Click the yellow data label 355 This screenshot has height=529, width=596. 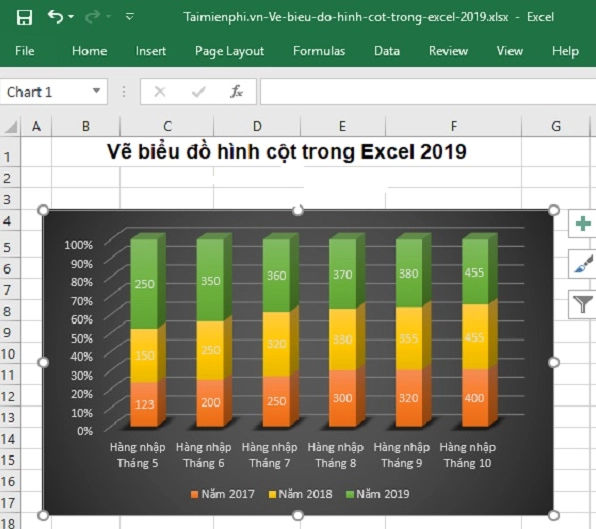coord(408,338)
